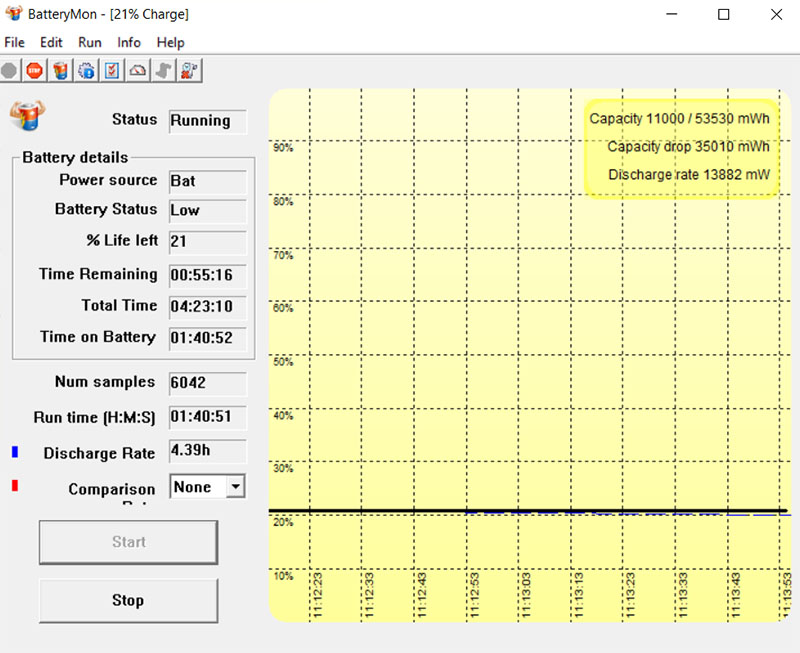Click the checklist toolbar icon
The height and width of the screenshot is (653, 800).
pyautogui.click(x=112, y=70)
